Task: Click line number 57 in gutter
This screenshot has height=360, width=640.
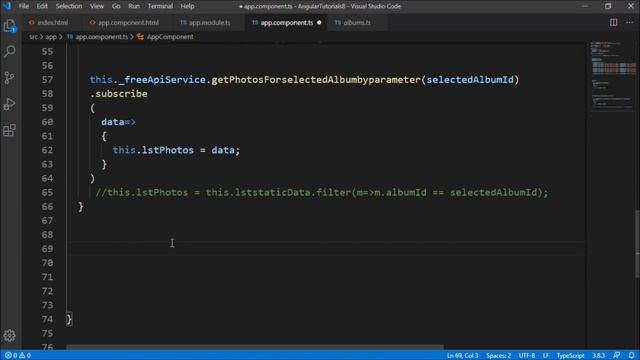Action: [47, 80]
